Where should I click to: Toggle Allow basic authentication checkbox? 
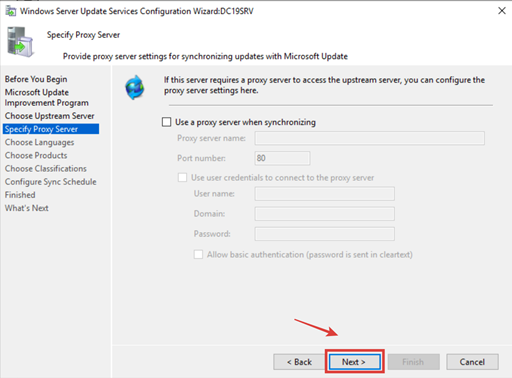click(x=198, y=255)
